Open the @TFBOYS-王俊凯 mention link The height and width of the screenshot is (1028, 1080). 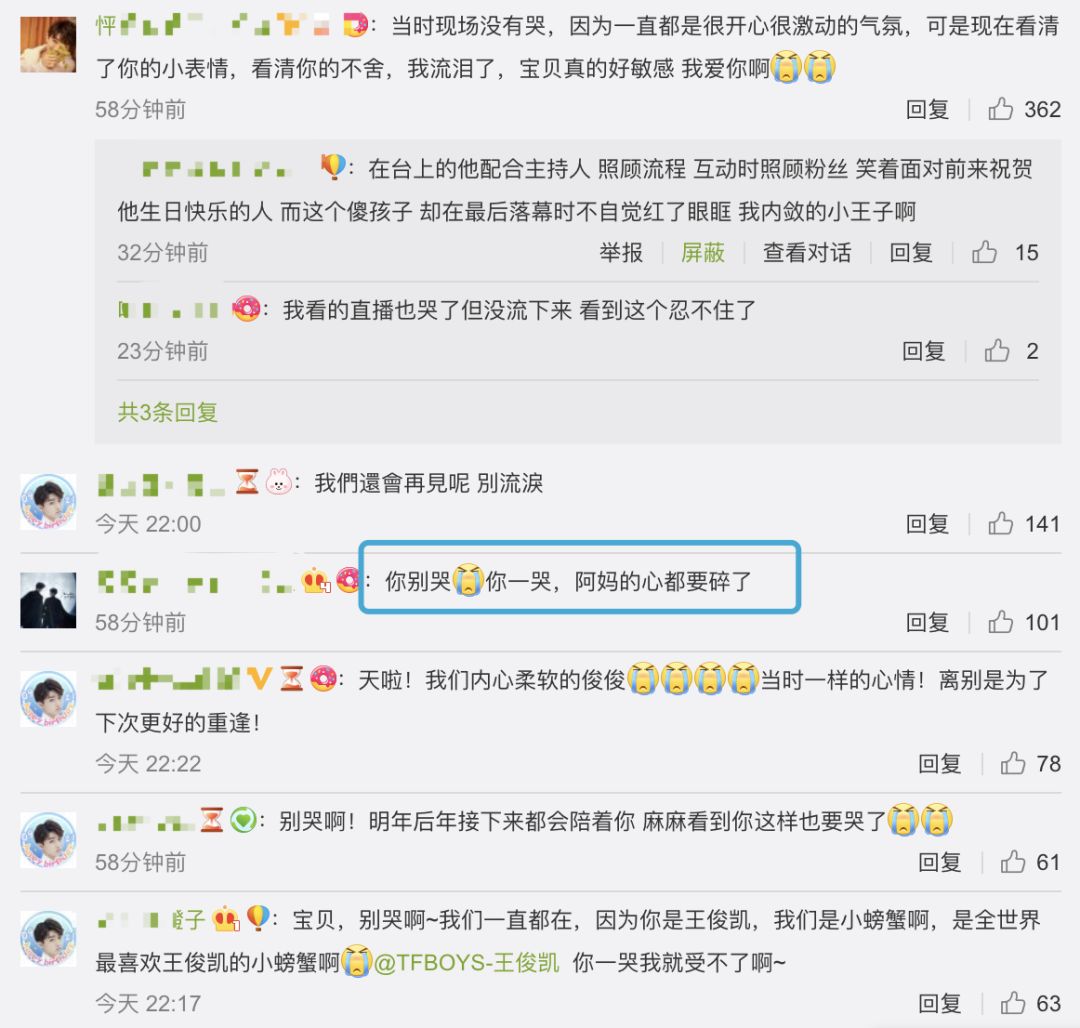[466, 962]
